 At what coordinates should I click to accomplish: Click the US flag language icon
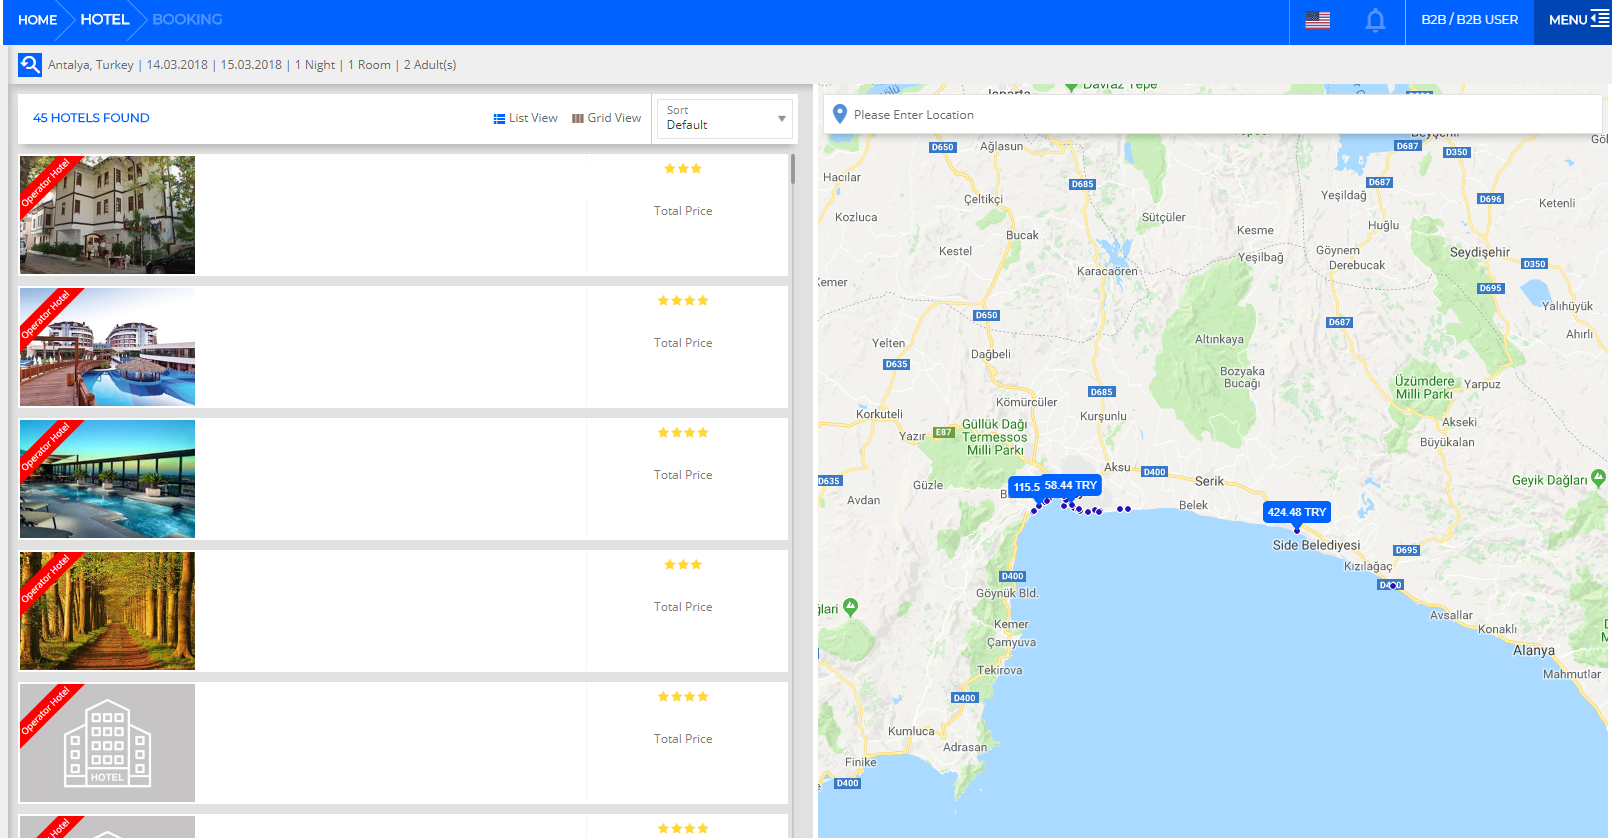[1318, 20]
